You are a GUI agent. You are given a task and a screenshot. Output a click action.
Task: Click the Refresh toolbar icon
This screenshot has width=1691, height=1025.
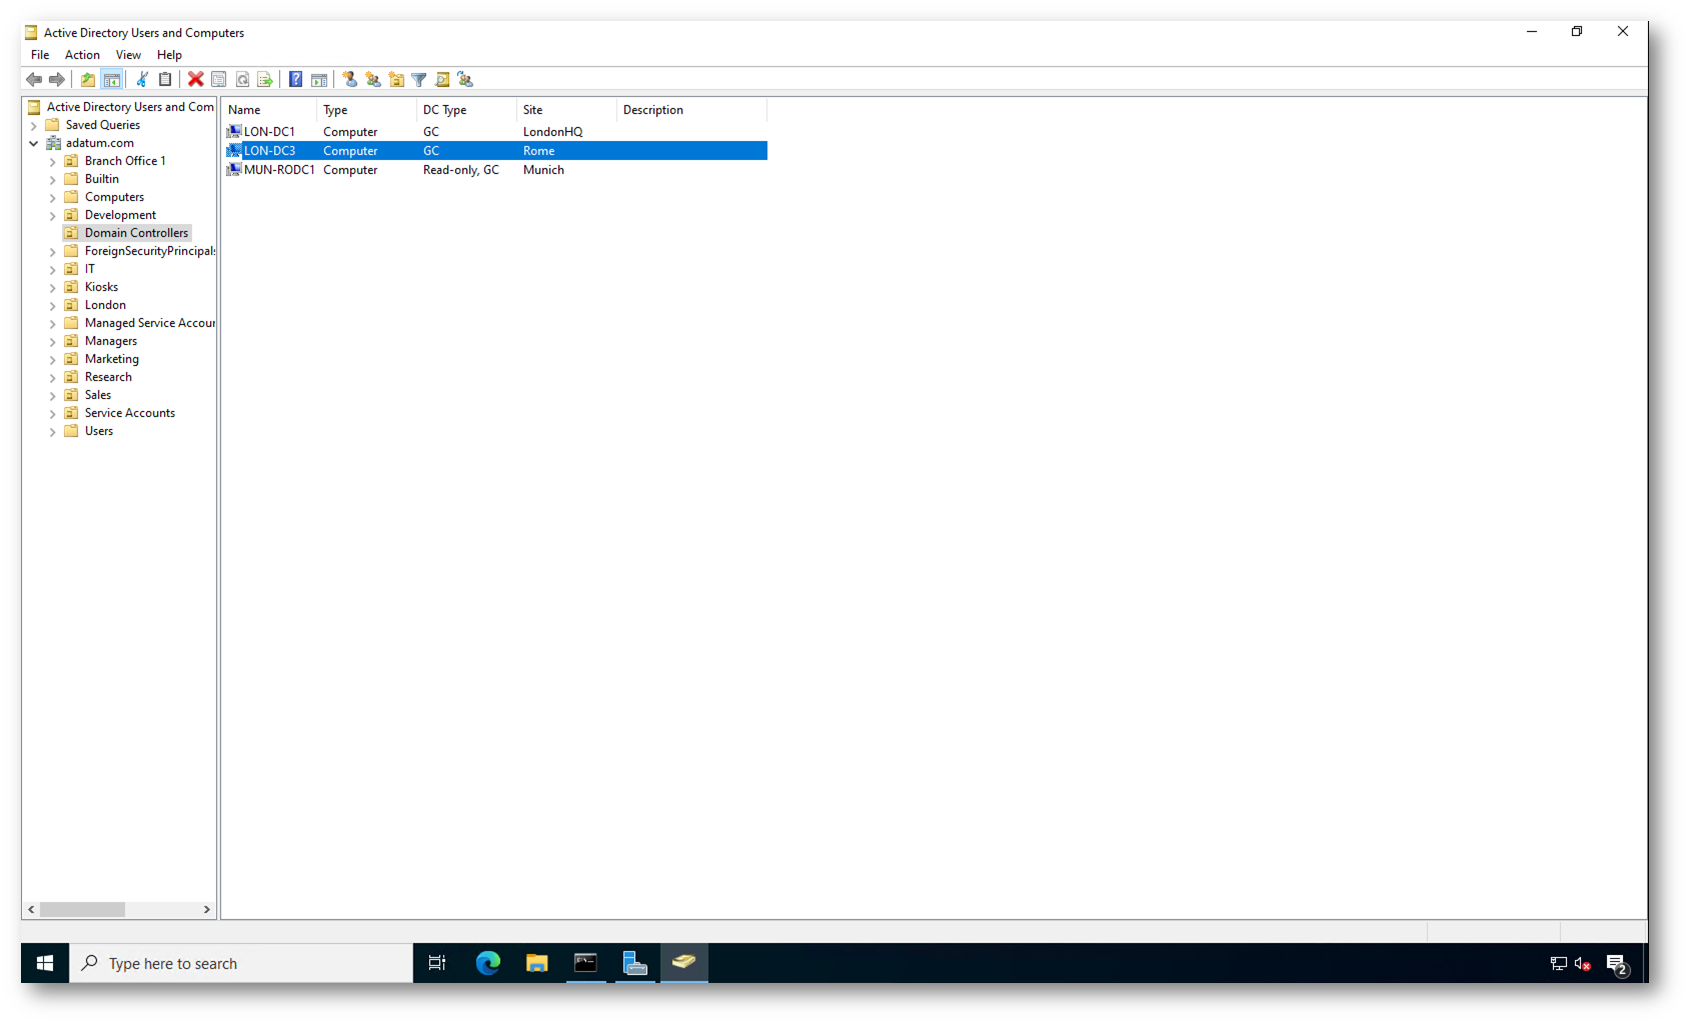coord(242,80)
